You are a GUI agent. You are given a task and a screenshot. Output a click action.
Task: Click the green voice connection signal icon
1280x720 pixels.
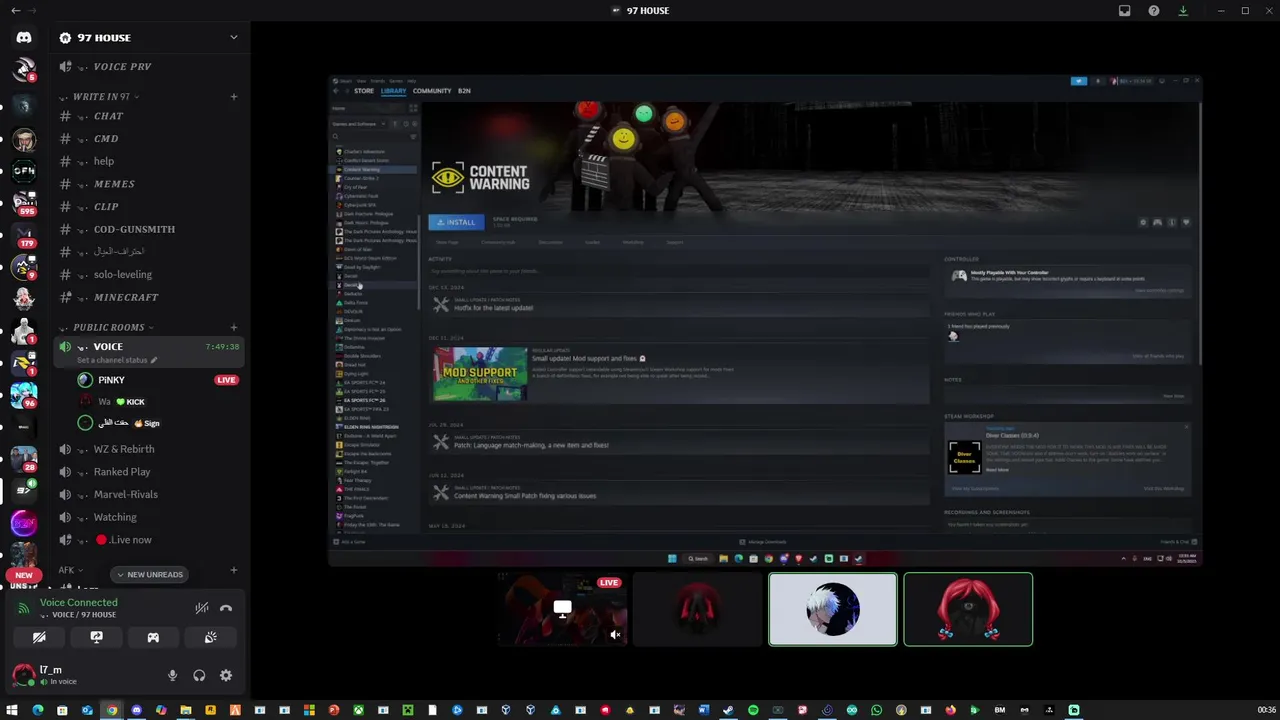[24, 607]
